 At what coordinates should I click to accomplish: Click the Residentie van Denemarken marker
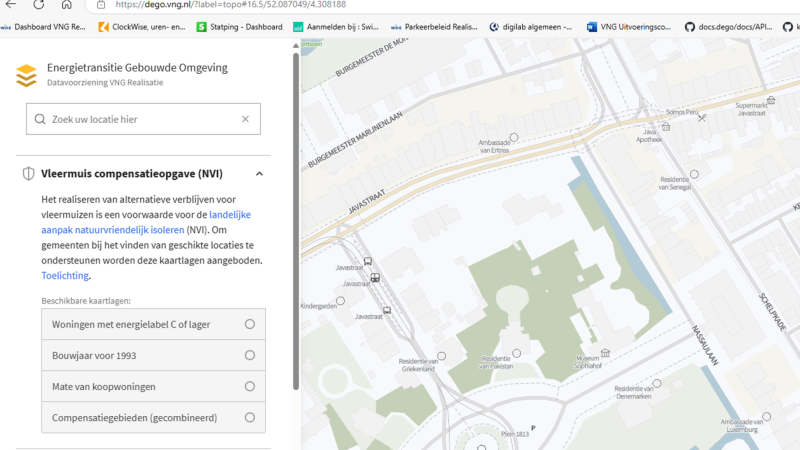point(657,383)
